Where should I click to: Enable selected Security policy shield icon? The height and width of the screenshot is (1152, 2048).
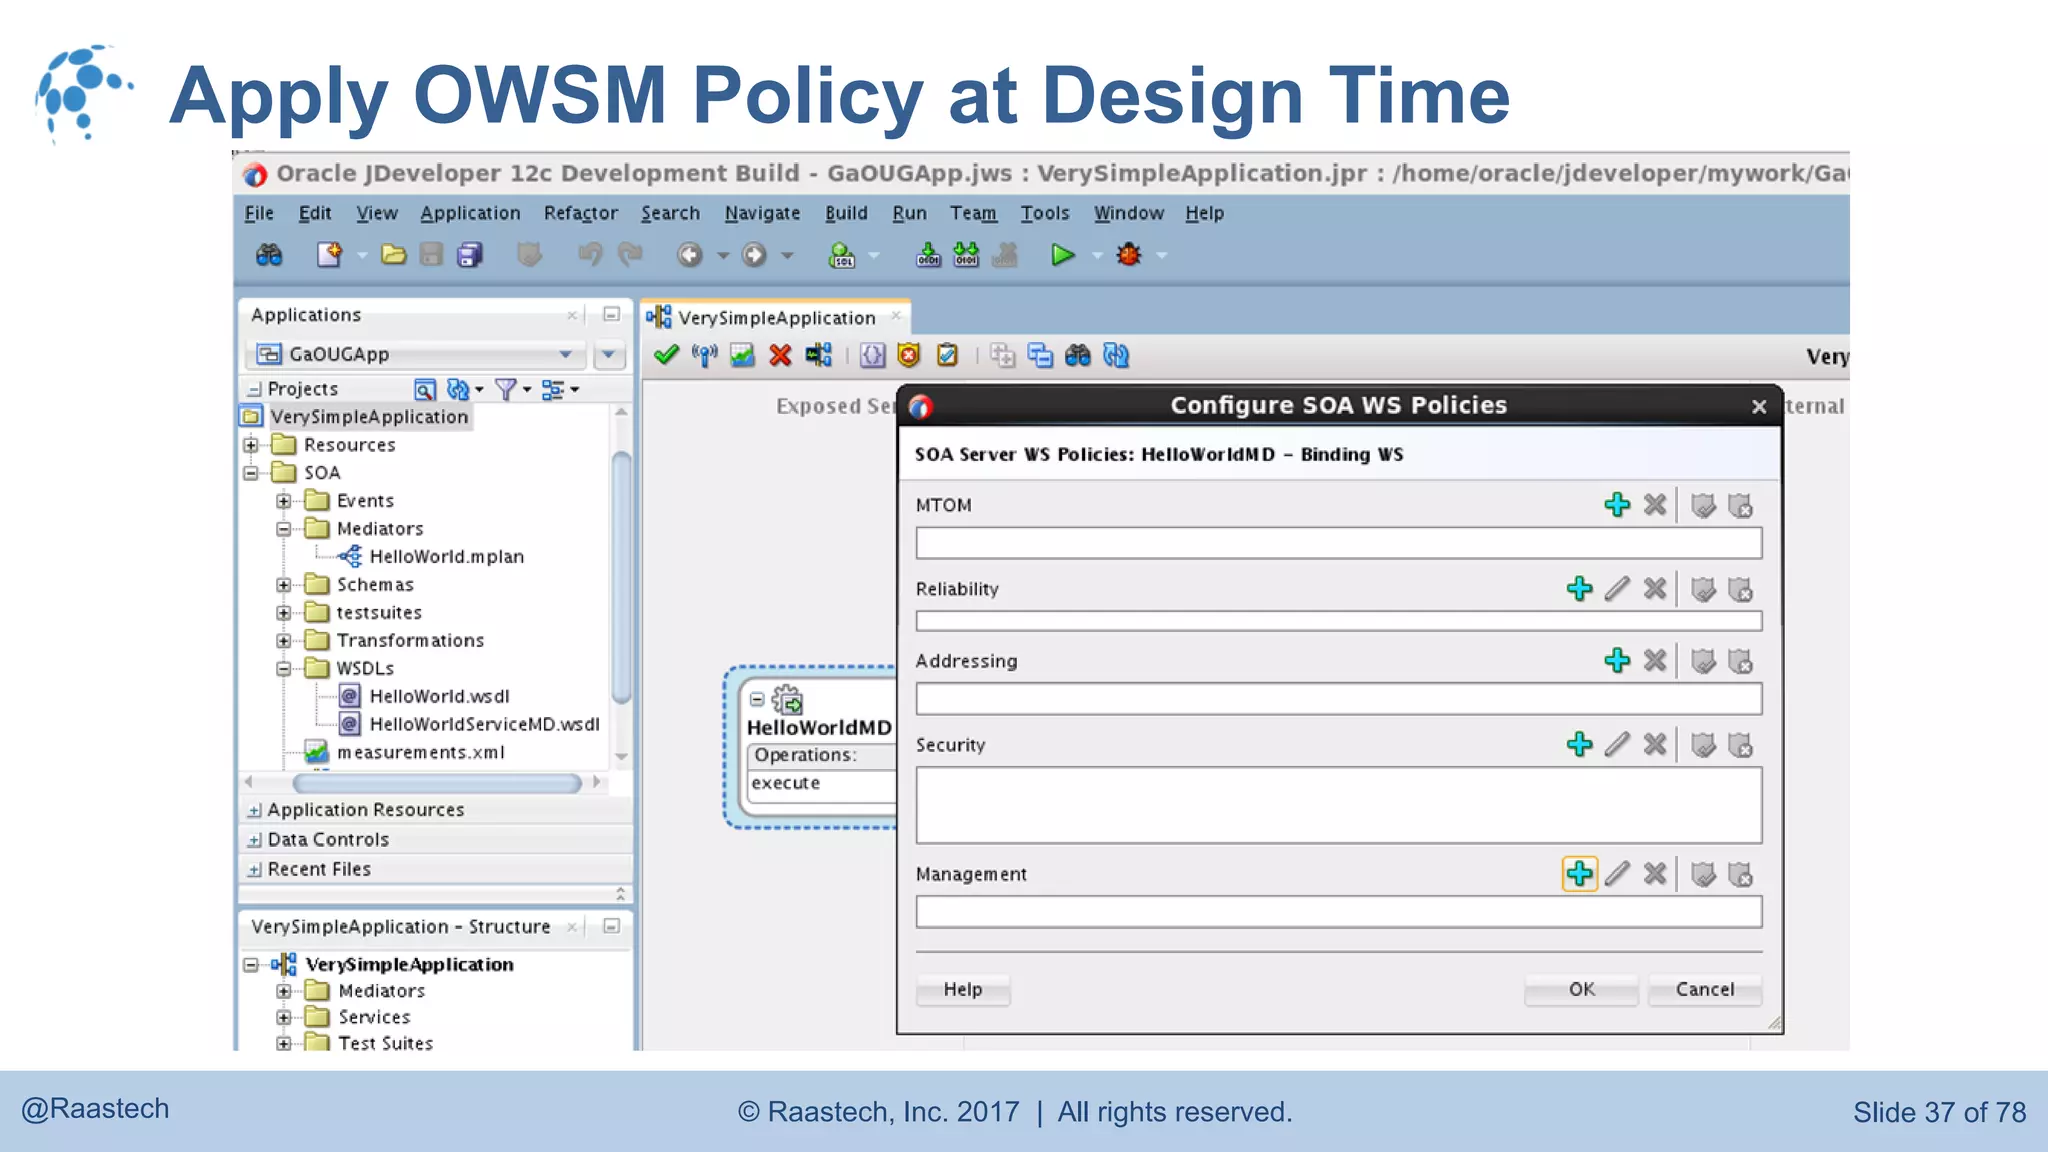tap(1703, 745)
